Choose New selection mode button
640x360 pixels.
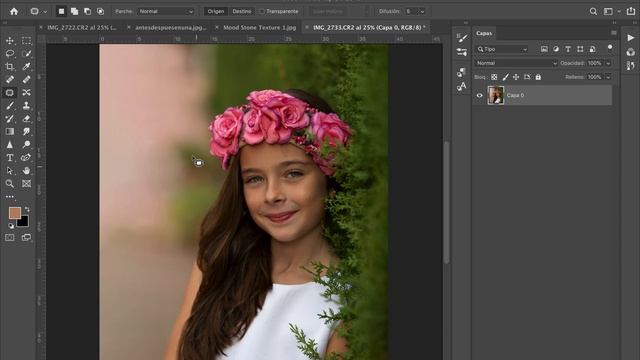(61, 11)
